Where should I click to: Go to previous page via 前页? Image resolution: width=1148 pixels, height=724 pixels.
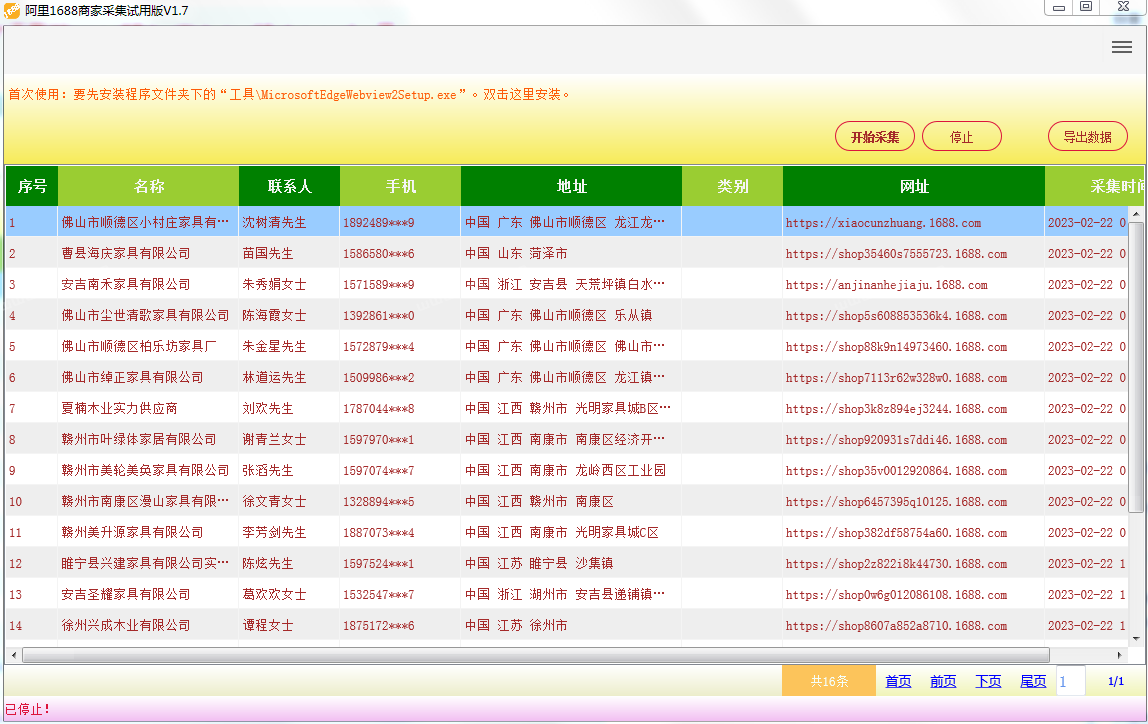[x=943, y=682]
